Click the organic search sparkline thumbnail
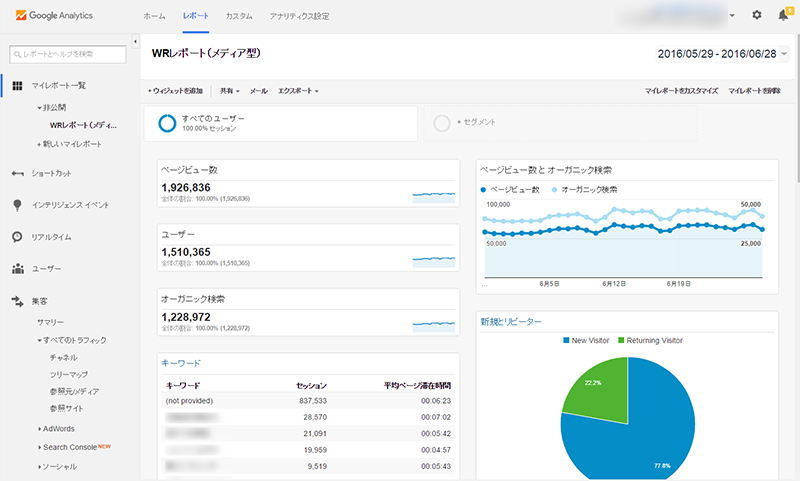Viewport: 800px width, 481px height. (x=433, y=326)
